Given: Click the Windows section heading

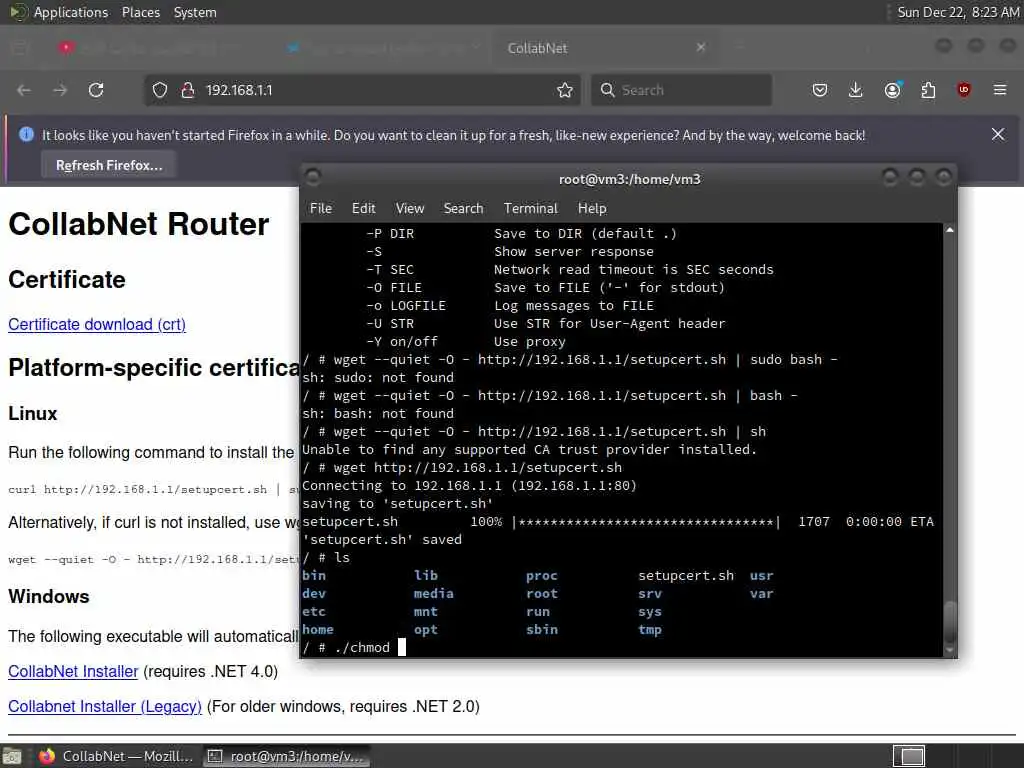Looking at the screenshot, I should pos(49,596).
